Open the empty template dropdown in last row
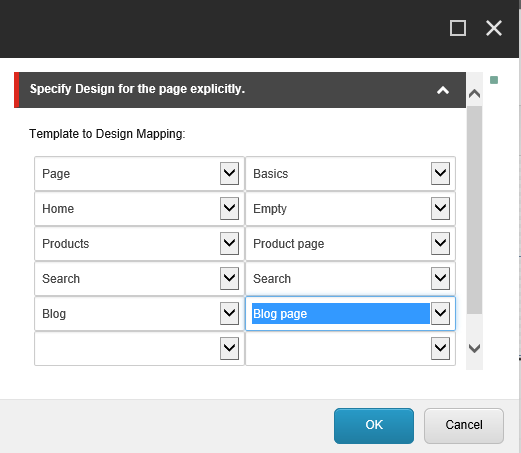This screenshot has height=453, width=521. pos(229,348)
